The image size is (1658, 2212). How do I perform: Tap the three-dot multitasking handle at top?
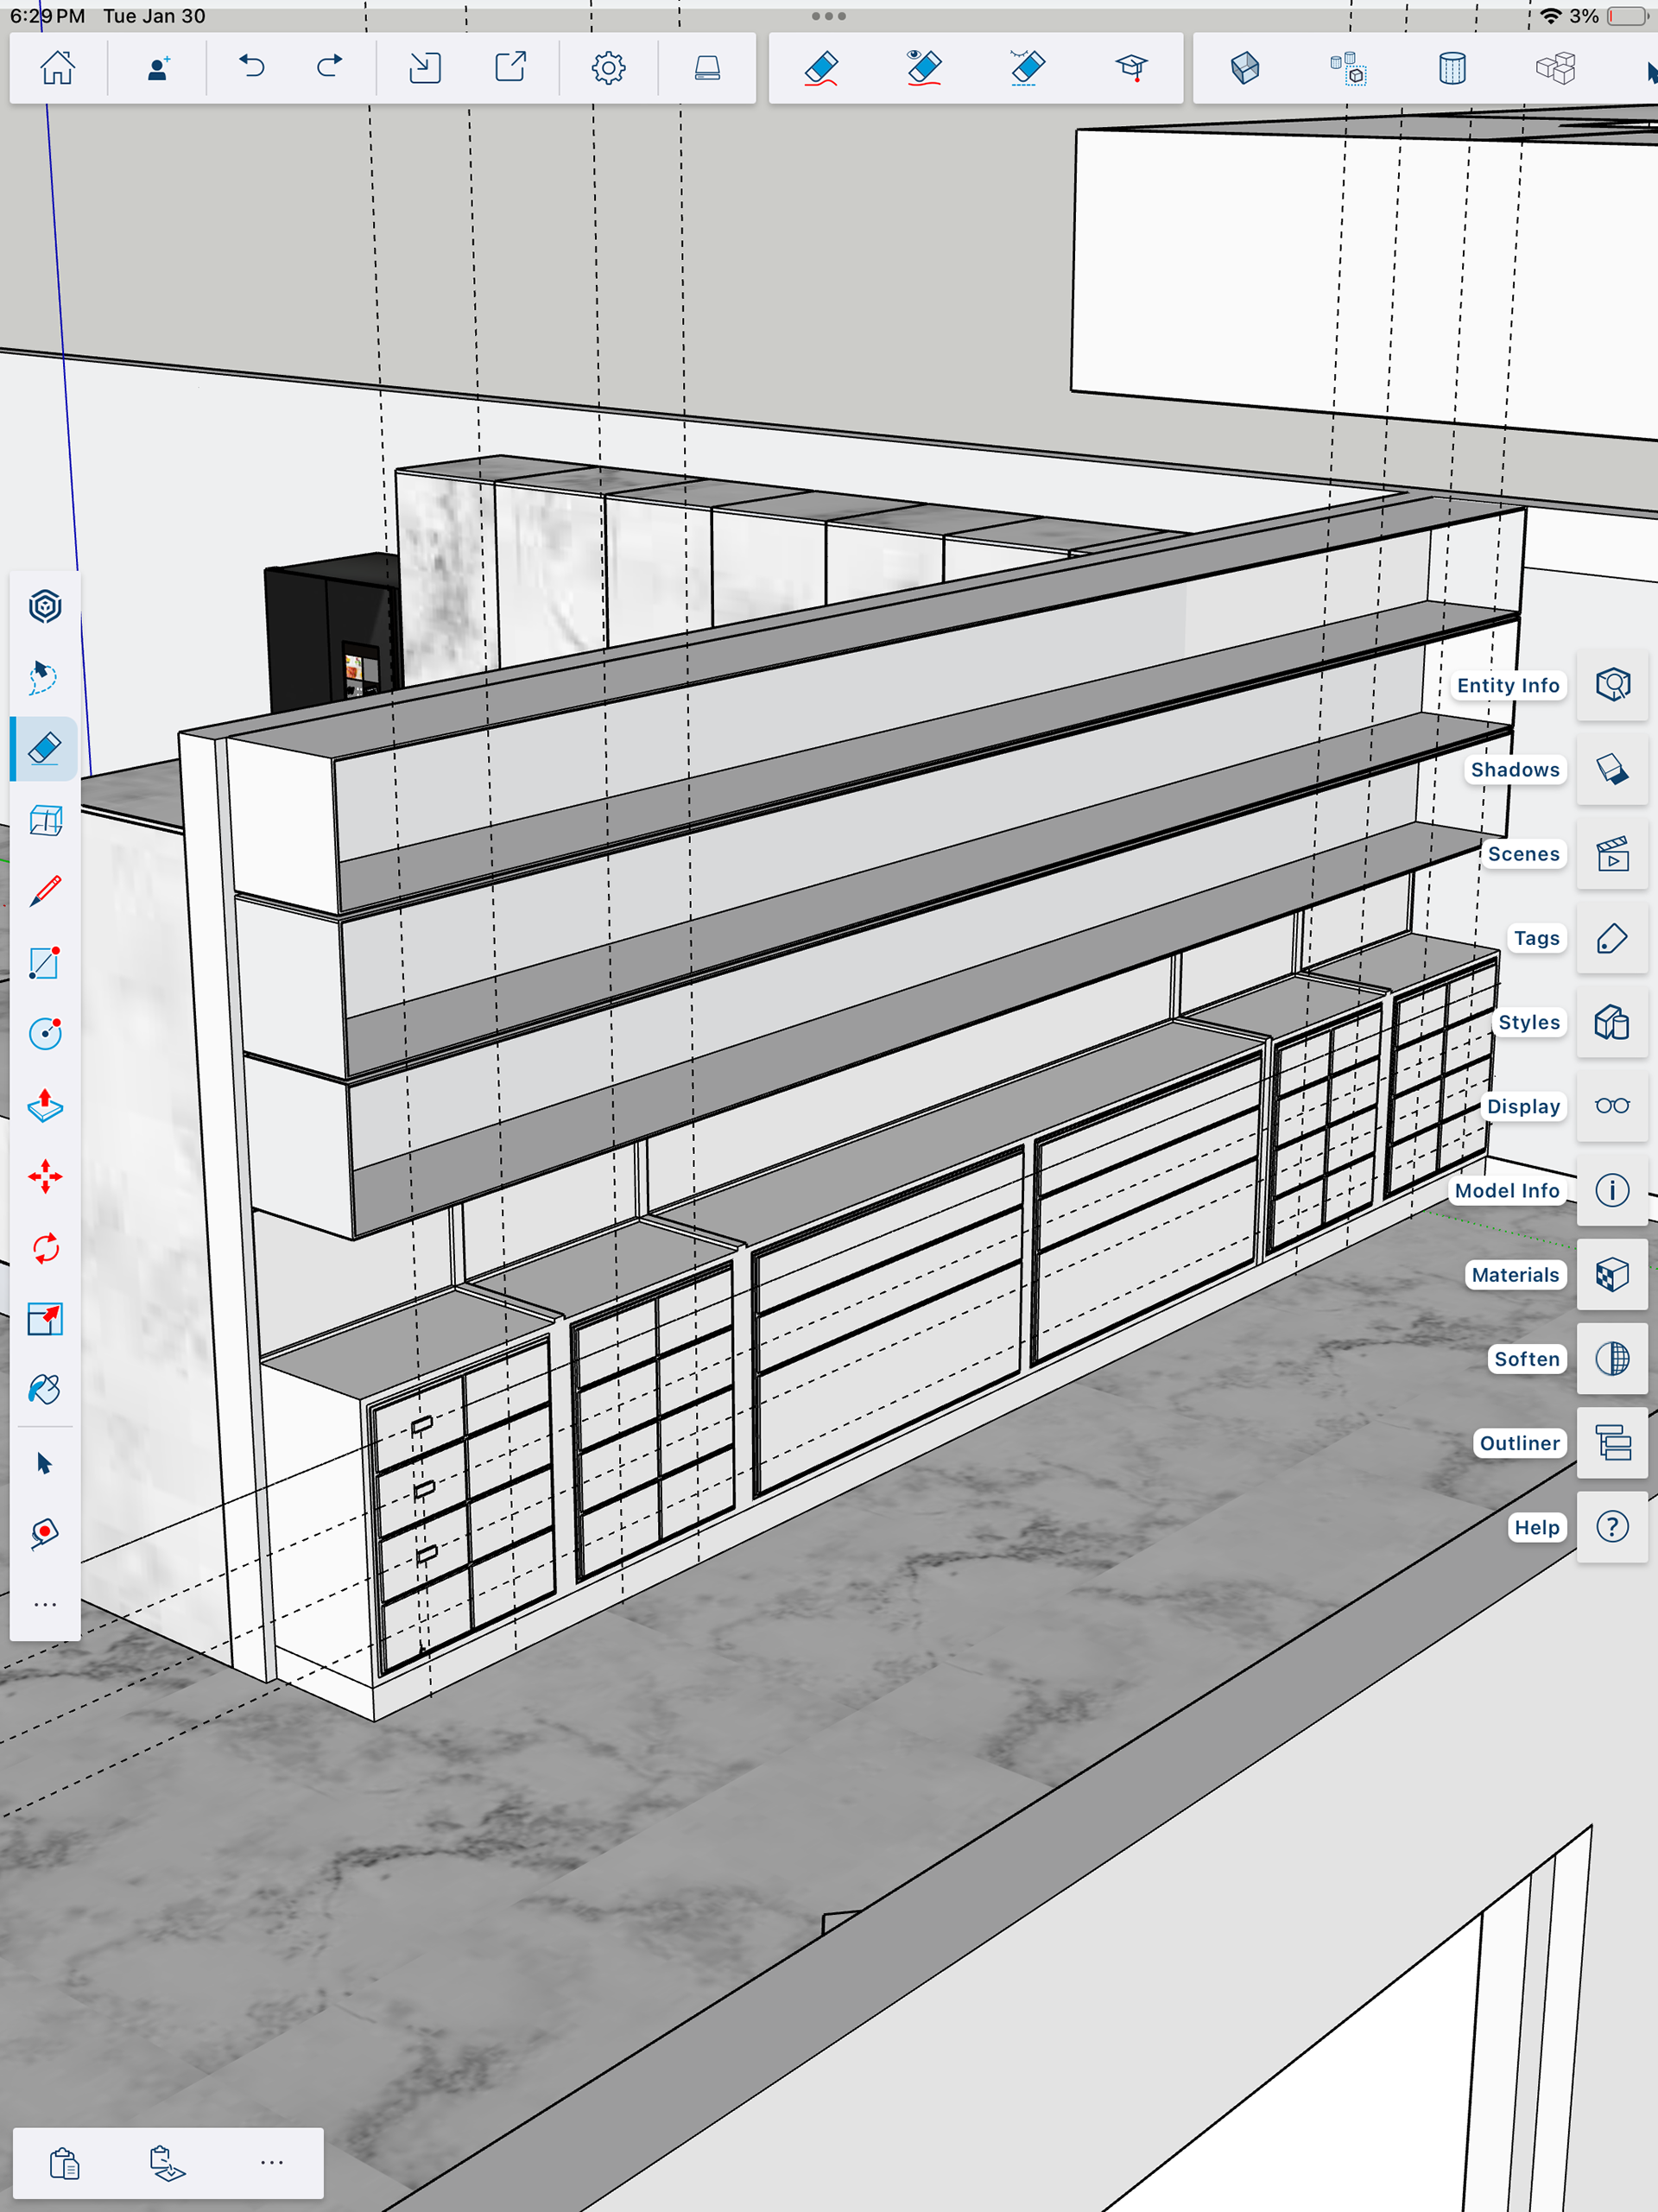829,16
